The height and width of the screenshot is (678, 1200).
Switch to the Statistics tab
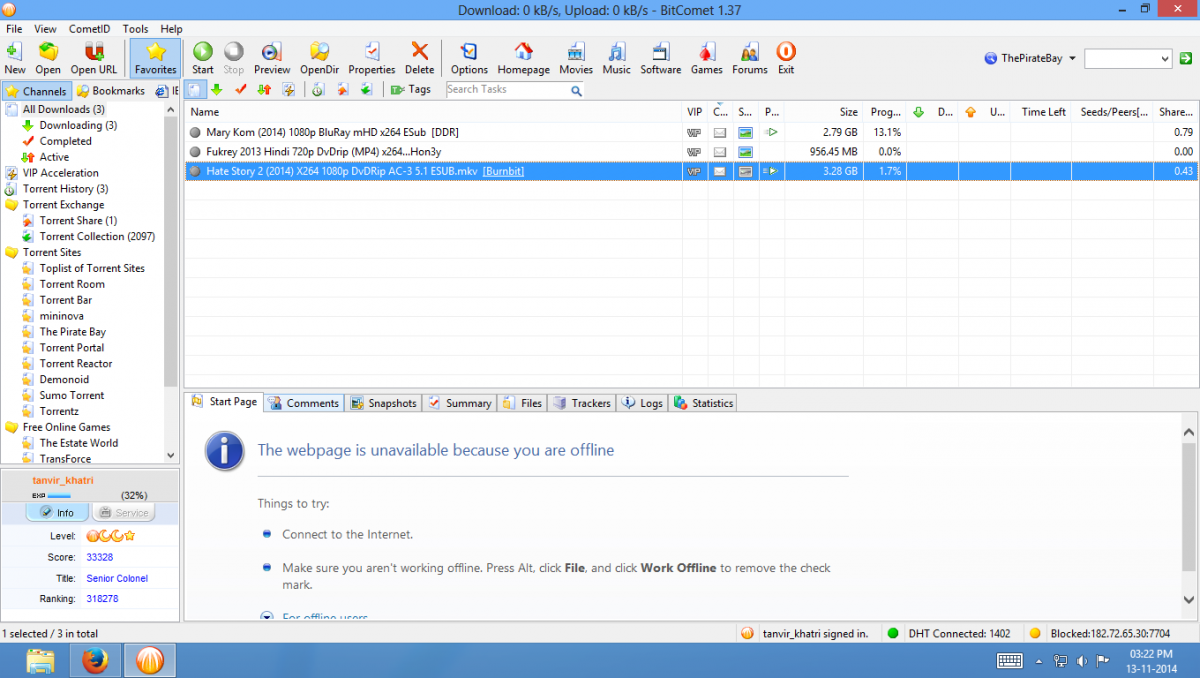[703, 403]
